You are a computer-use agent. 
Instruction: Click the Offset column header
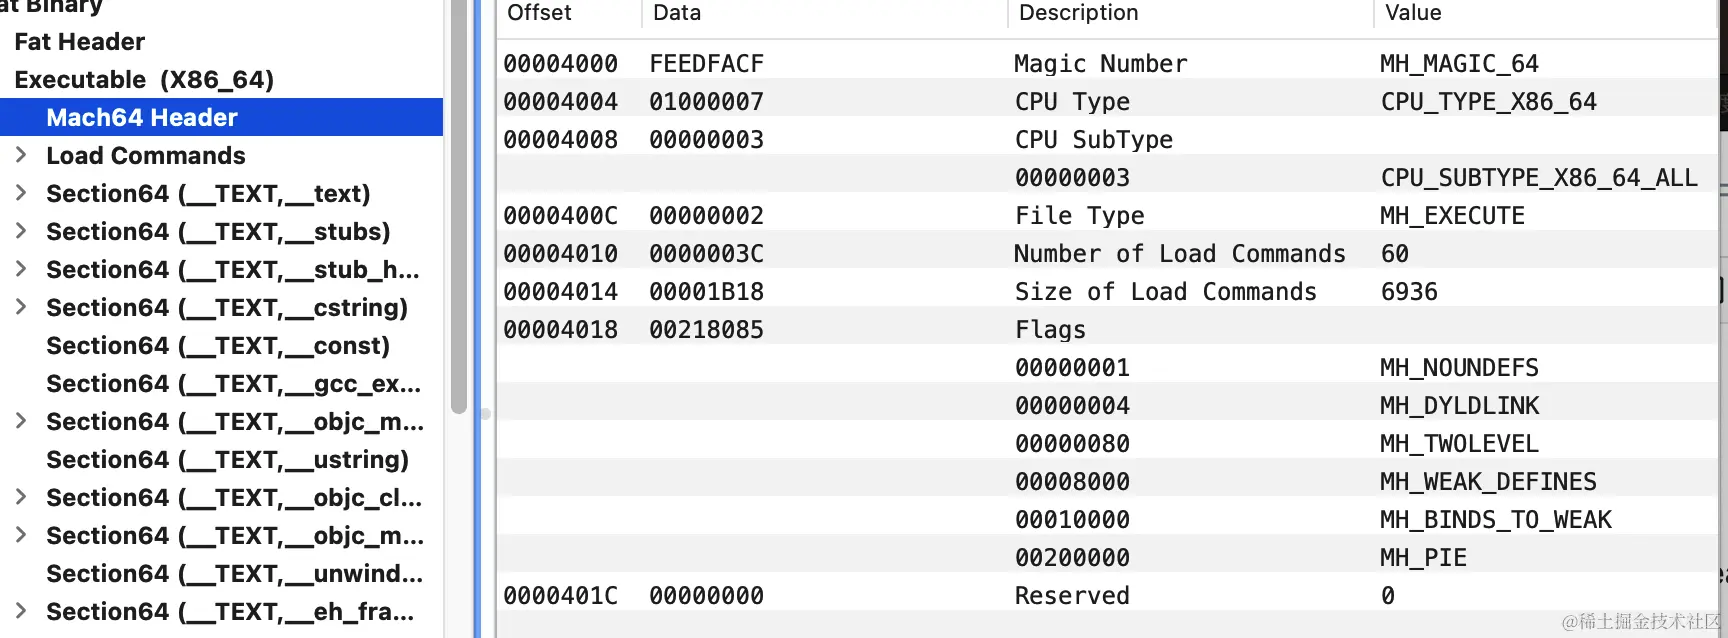point(540,13)
